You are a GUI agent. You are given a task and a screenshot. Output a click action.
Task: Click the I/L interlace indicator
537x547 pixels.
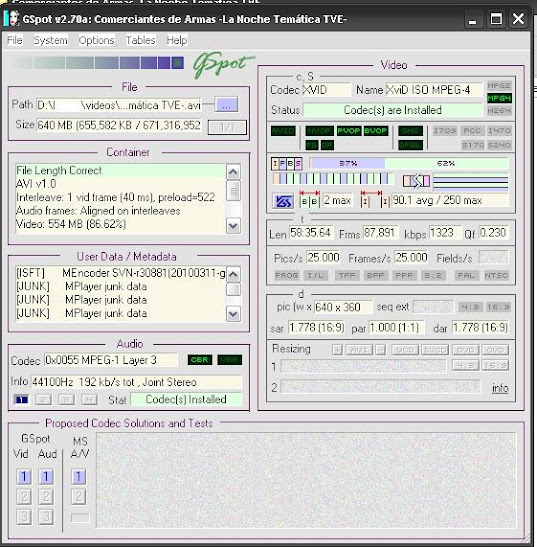(x=315, y=275)
